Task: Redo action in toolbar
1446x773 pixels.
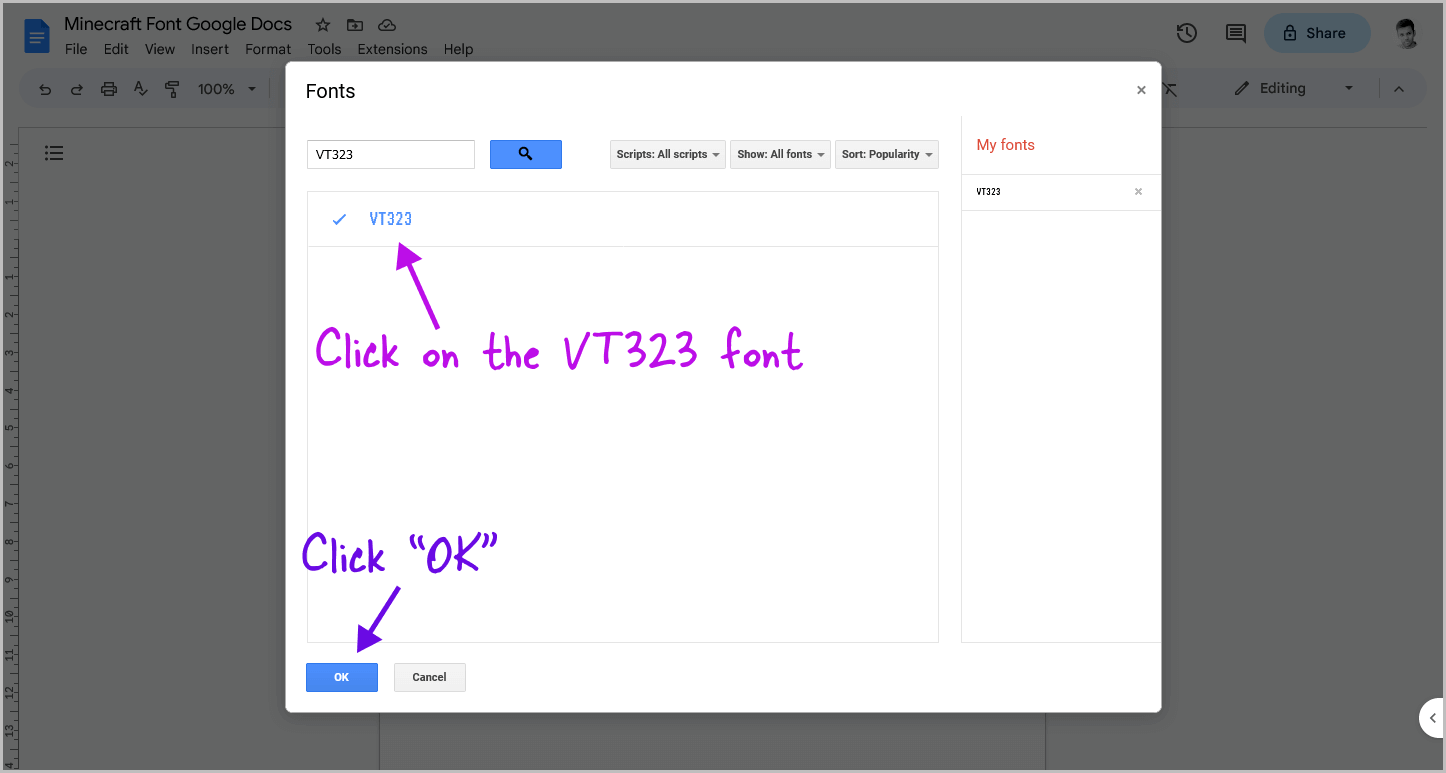Action: (x=77, y=89)
